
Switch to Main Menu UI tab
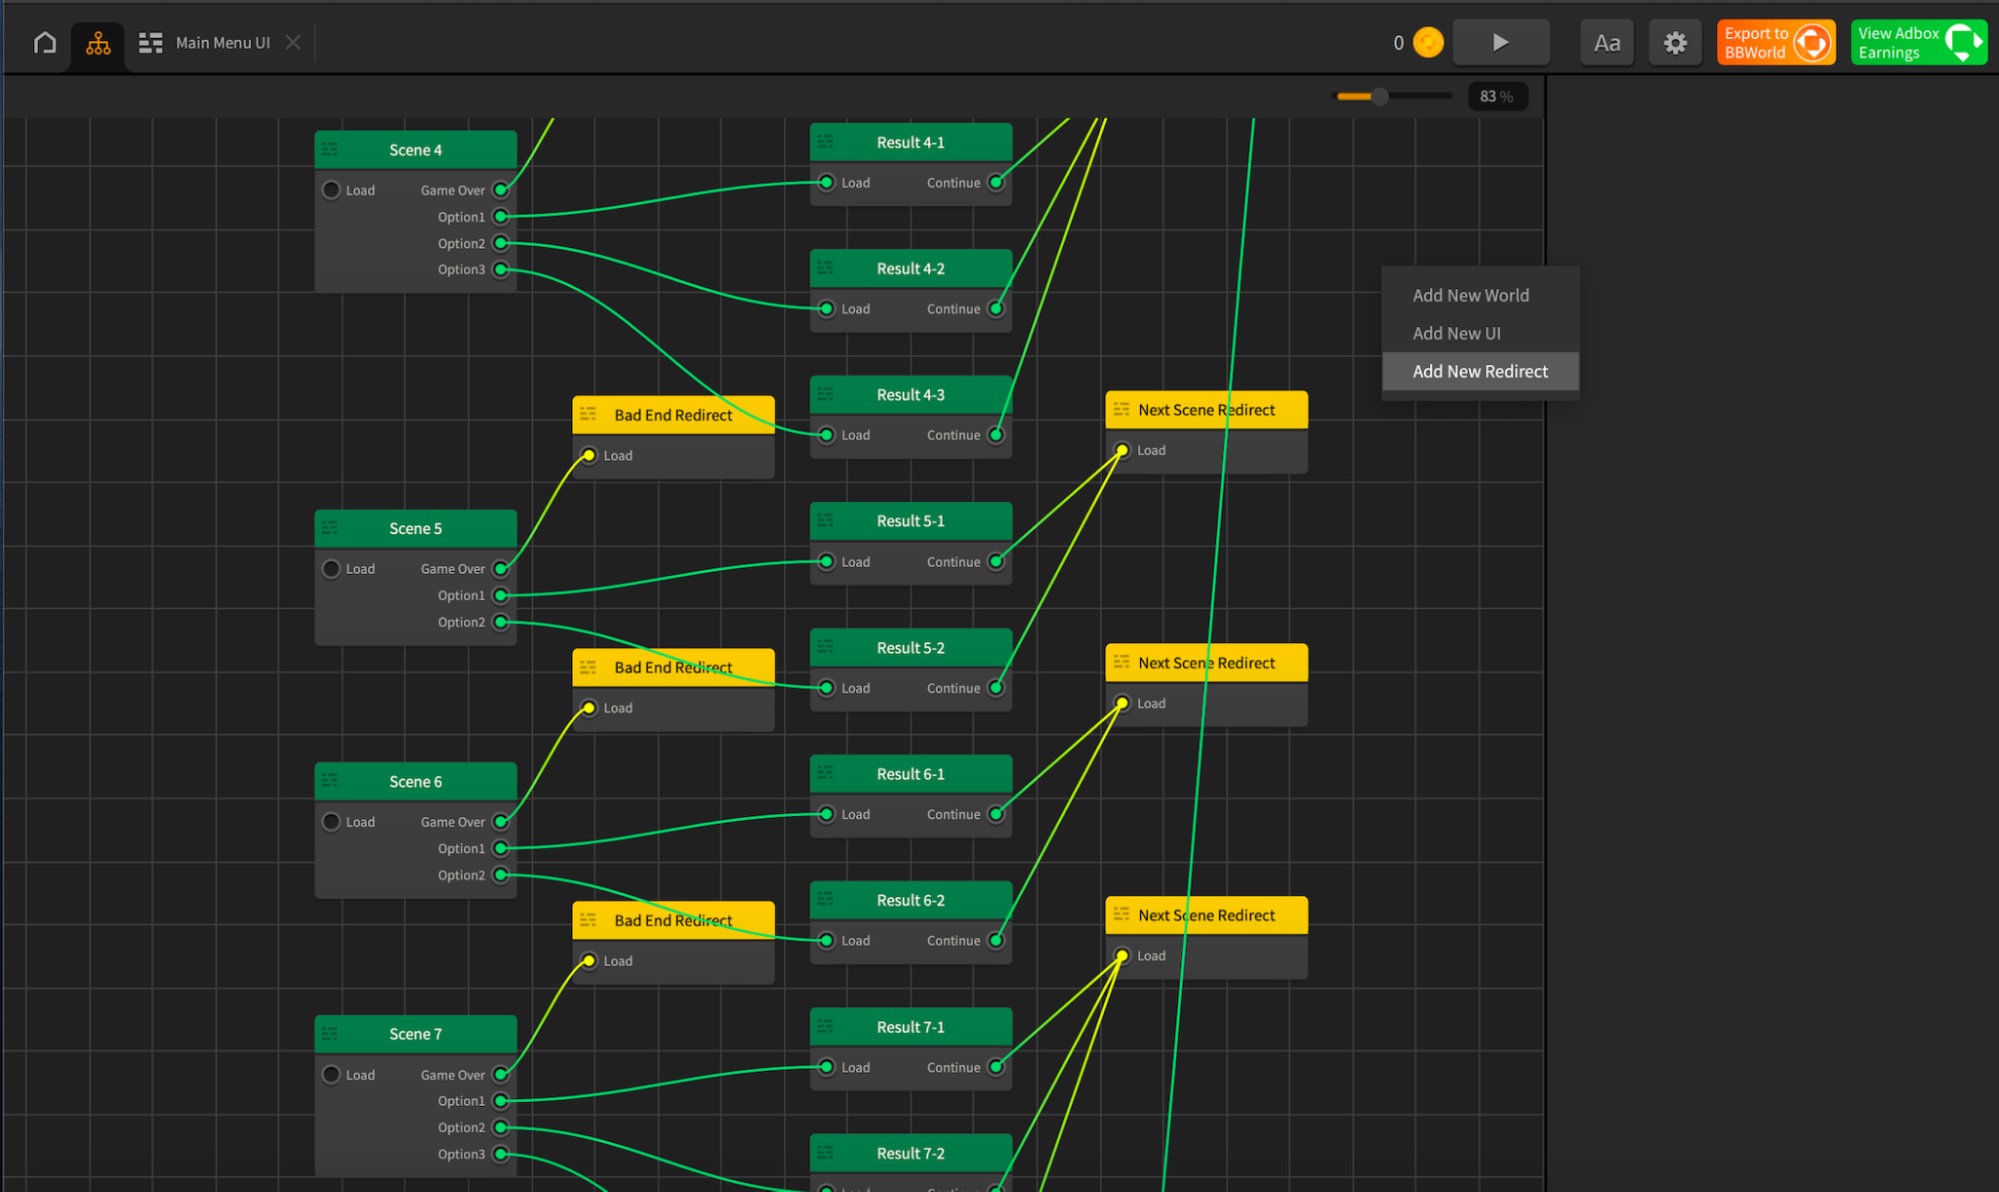pyautogui.click(x=222, y=43)
